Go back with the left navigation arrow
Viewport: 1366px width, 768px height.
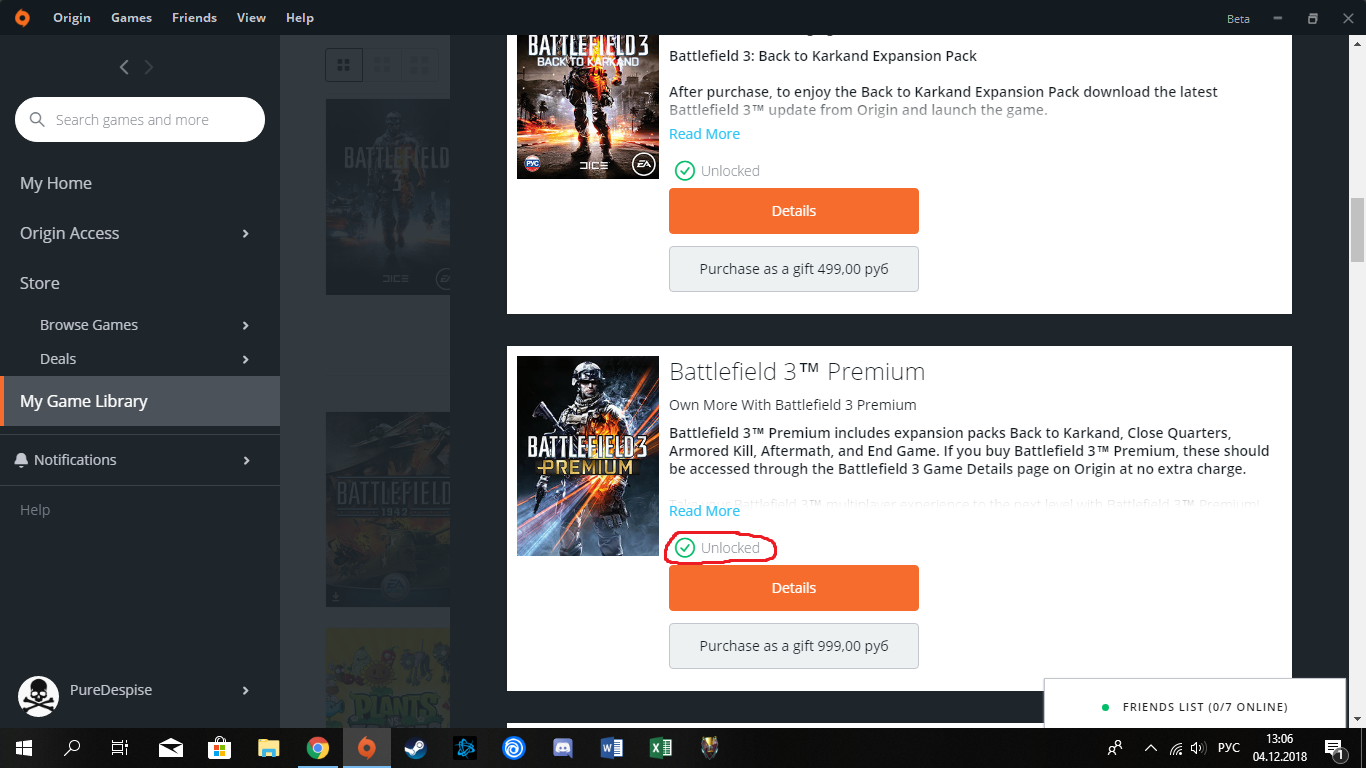124,67
